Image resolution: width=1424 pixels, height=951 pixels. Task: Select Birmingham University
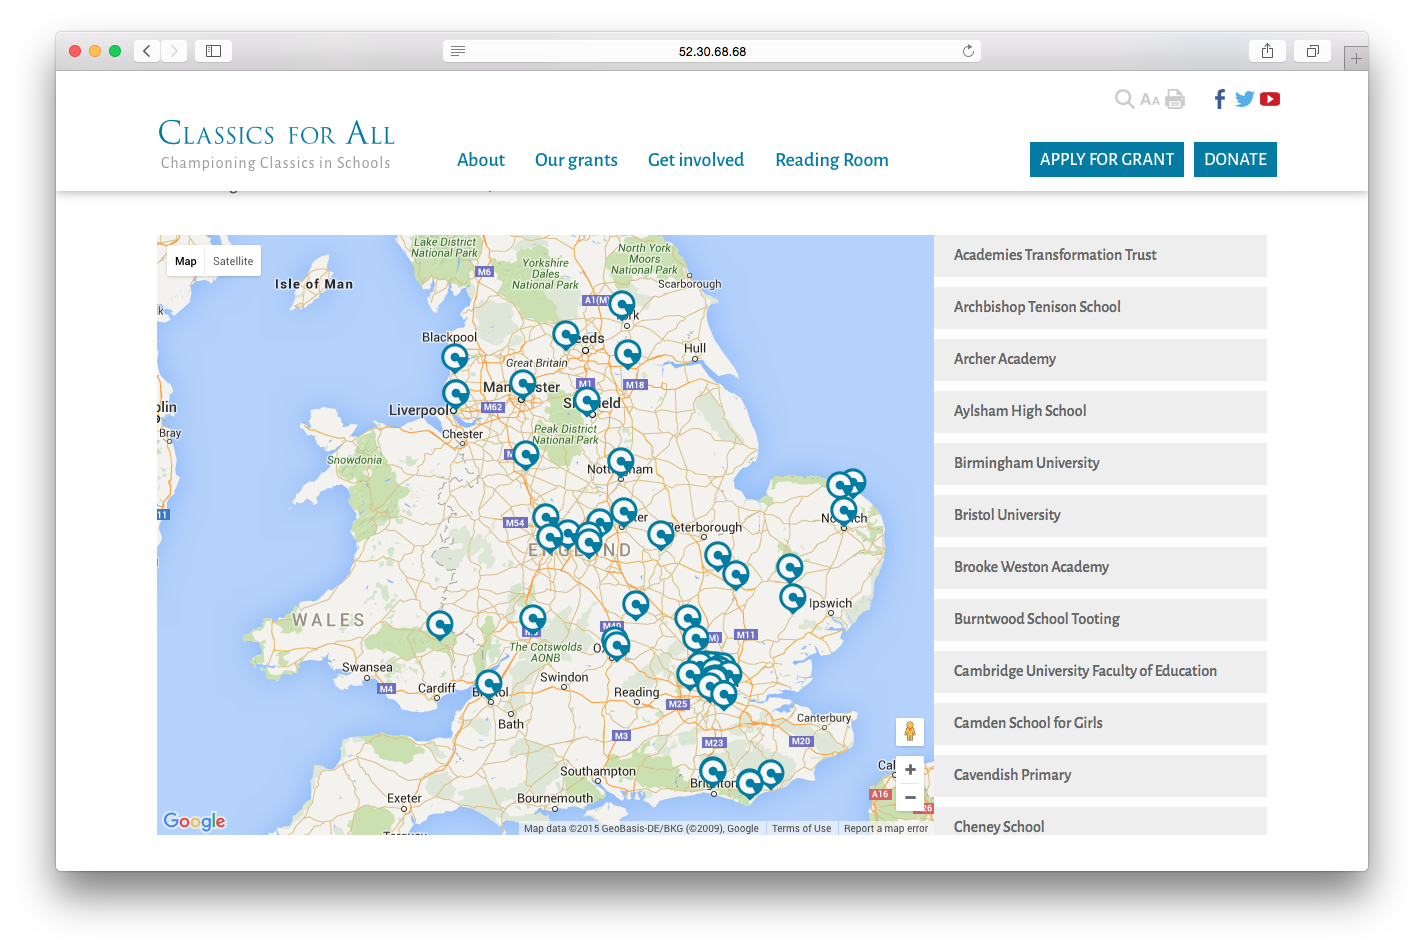[x=1100, y=463]
